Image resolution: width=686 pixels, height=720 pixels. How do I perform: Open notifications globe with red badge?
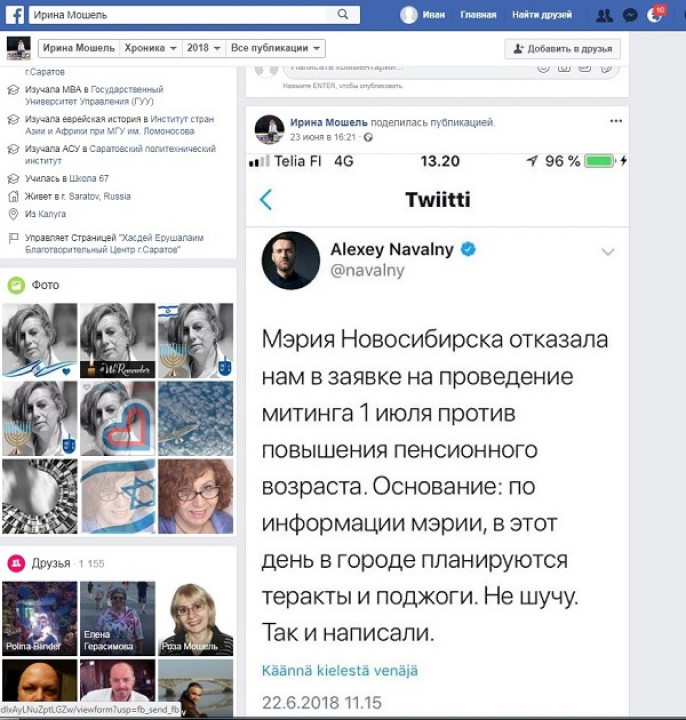[656, 14]
